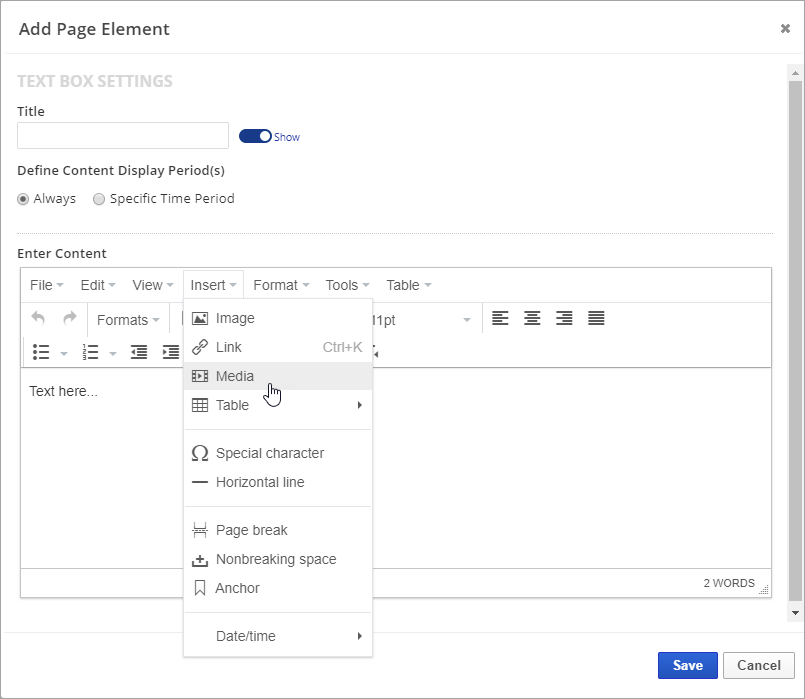Click the decrease indent icon

(x=139, y=352)
